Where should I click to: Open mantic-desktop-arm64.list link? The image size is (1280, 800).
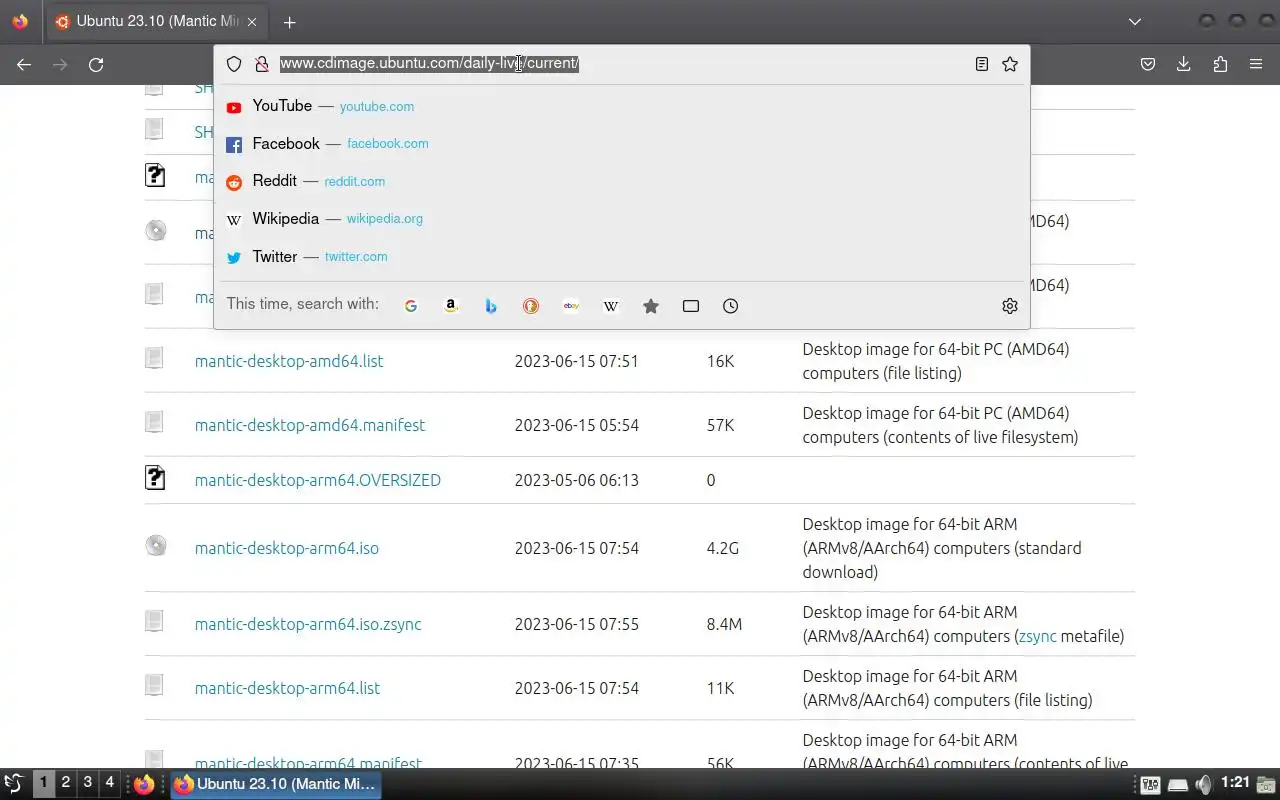287,688
